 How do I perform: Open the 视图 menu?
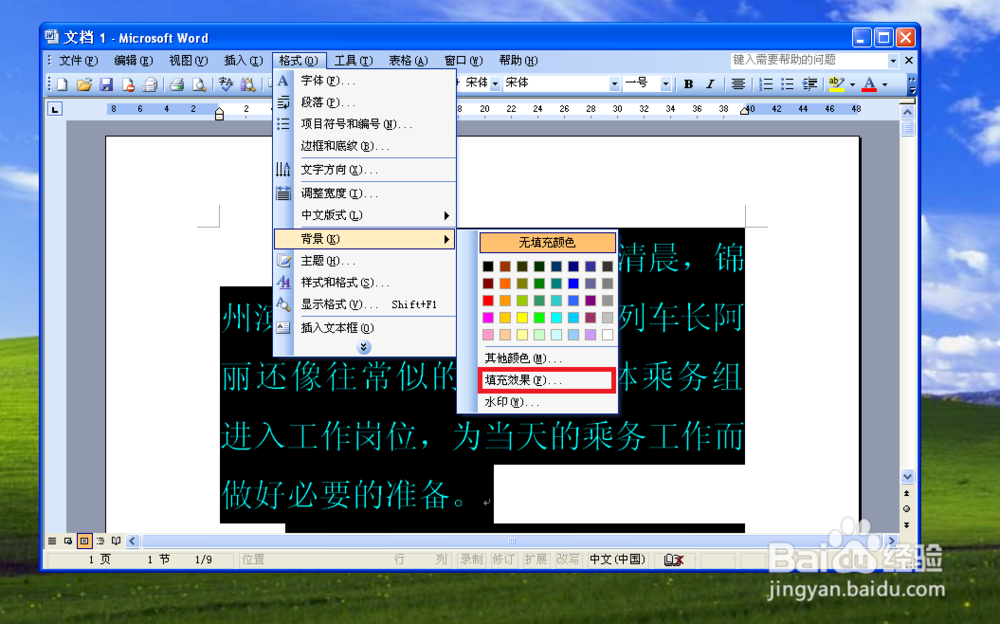[x=188, y=61]
